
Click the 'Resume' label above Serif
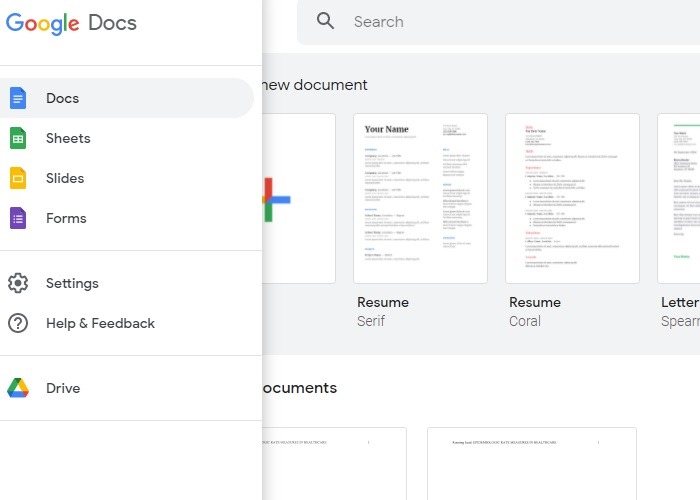(383, 302)
